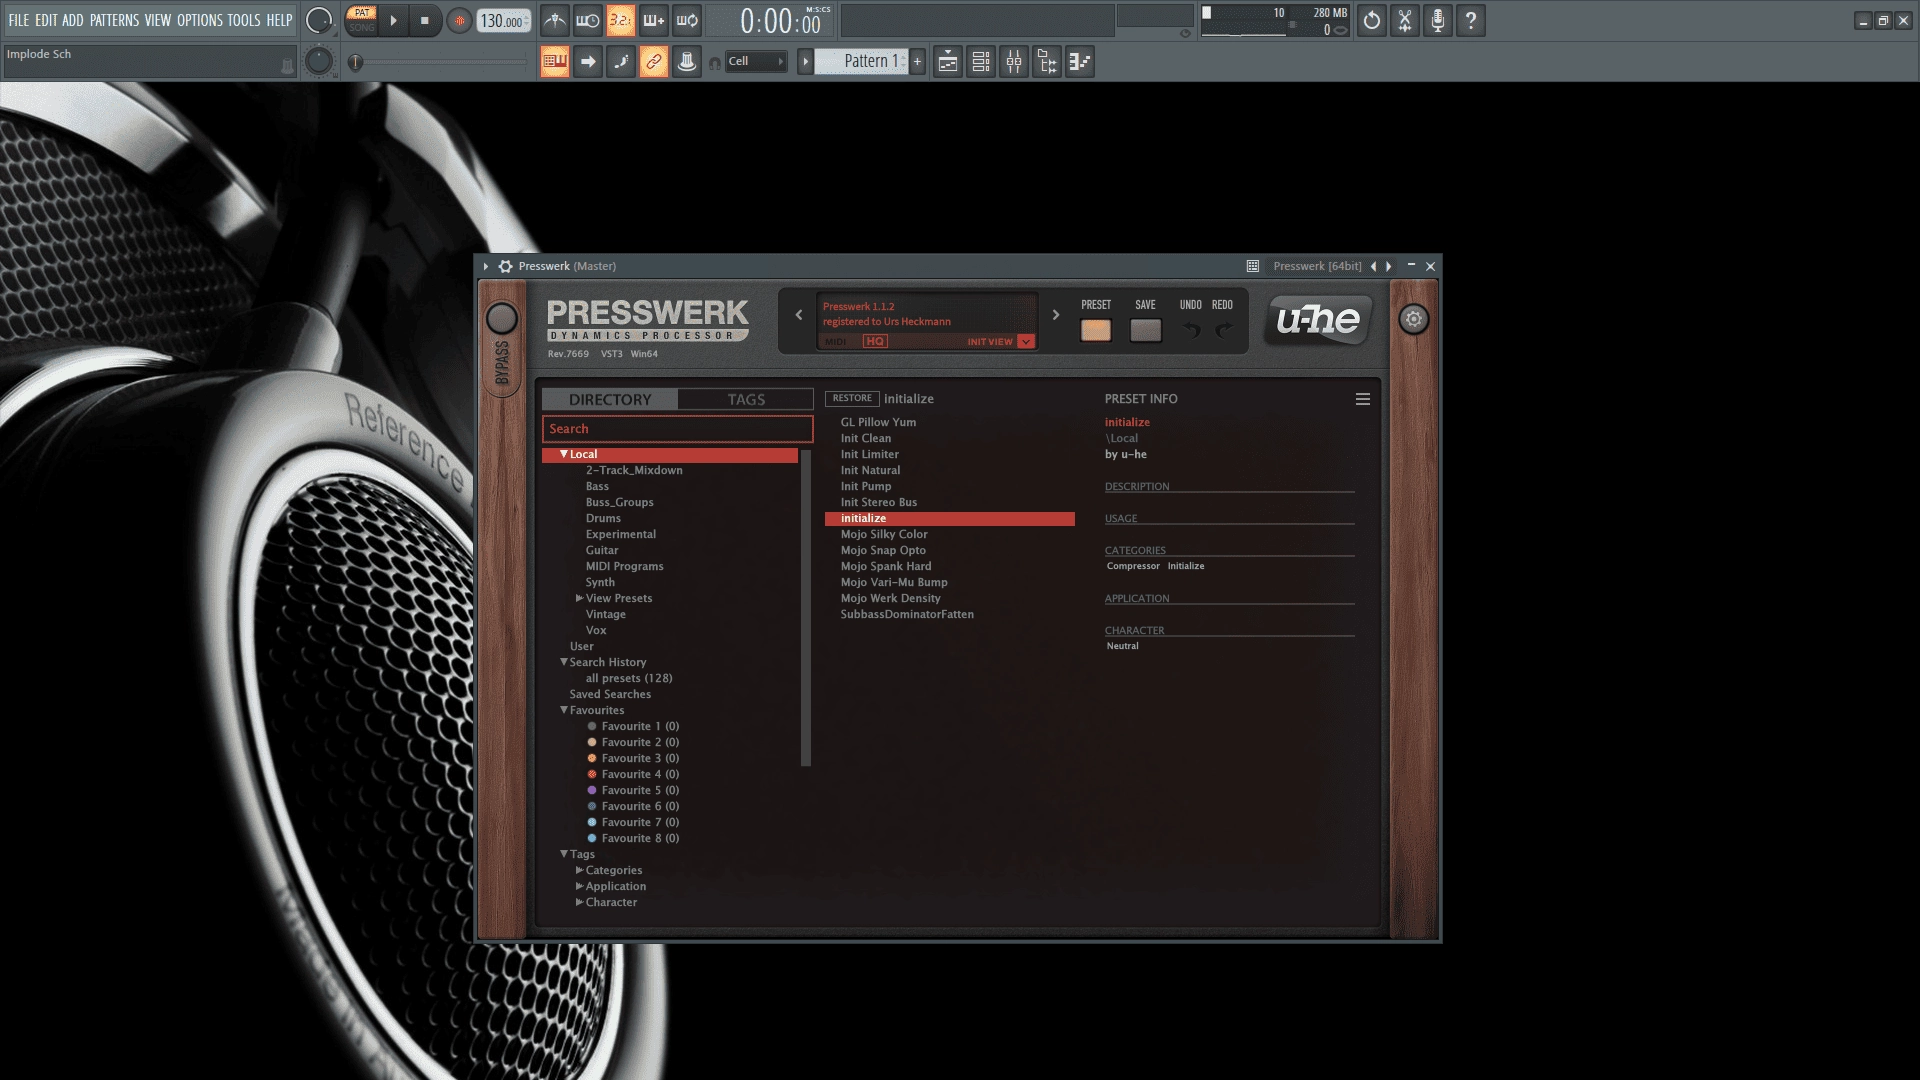Open the help question mark icon
The width and height of the screenshot is (1920, 1080).
(1471, 20)
